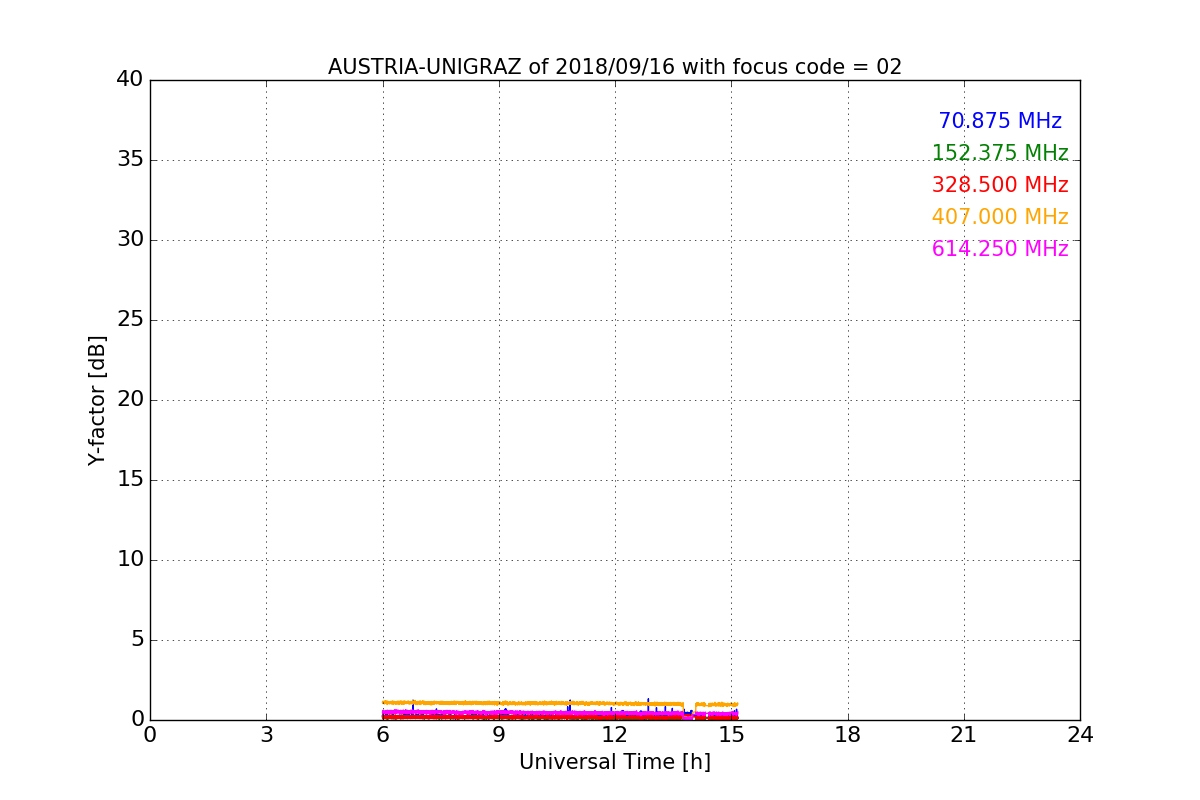The height and width of the screenshot is (800, 1200).
Task: Select the 70.875 MHz legend label
Action: pos(1000,121)
